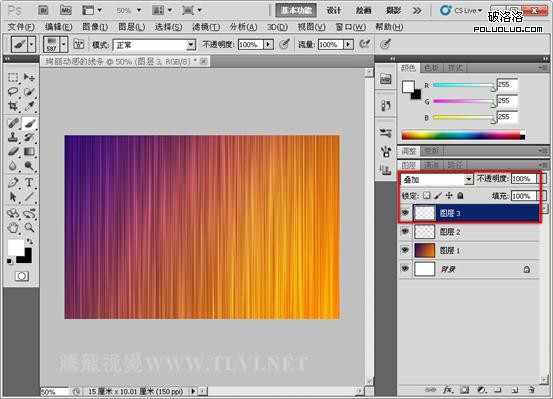Hide layer 图层 1
Screen dimensions: 553x399
click(x=405, y=250)
